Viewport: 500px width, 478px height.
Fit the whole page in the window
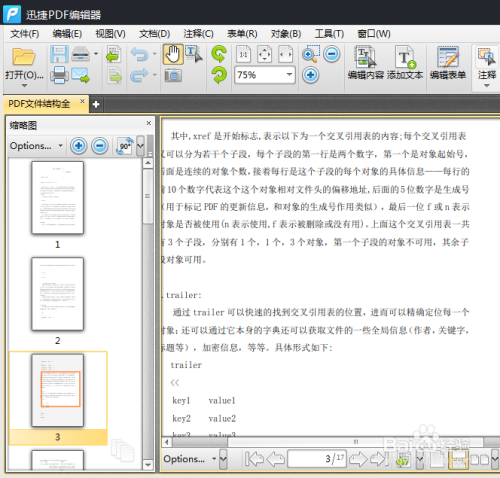tap(264, 54)
